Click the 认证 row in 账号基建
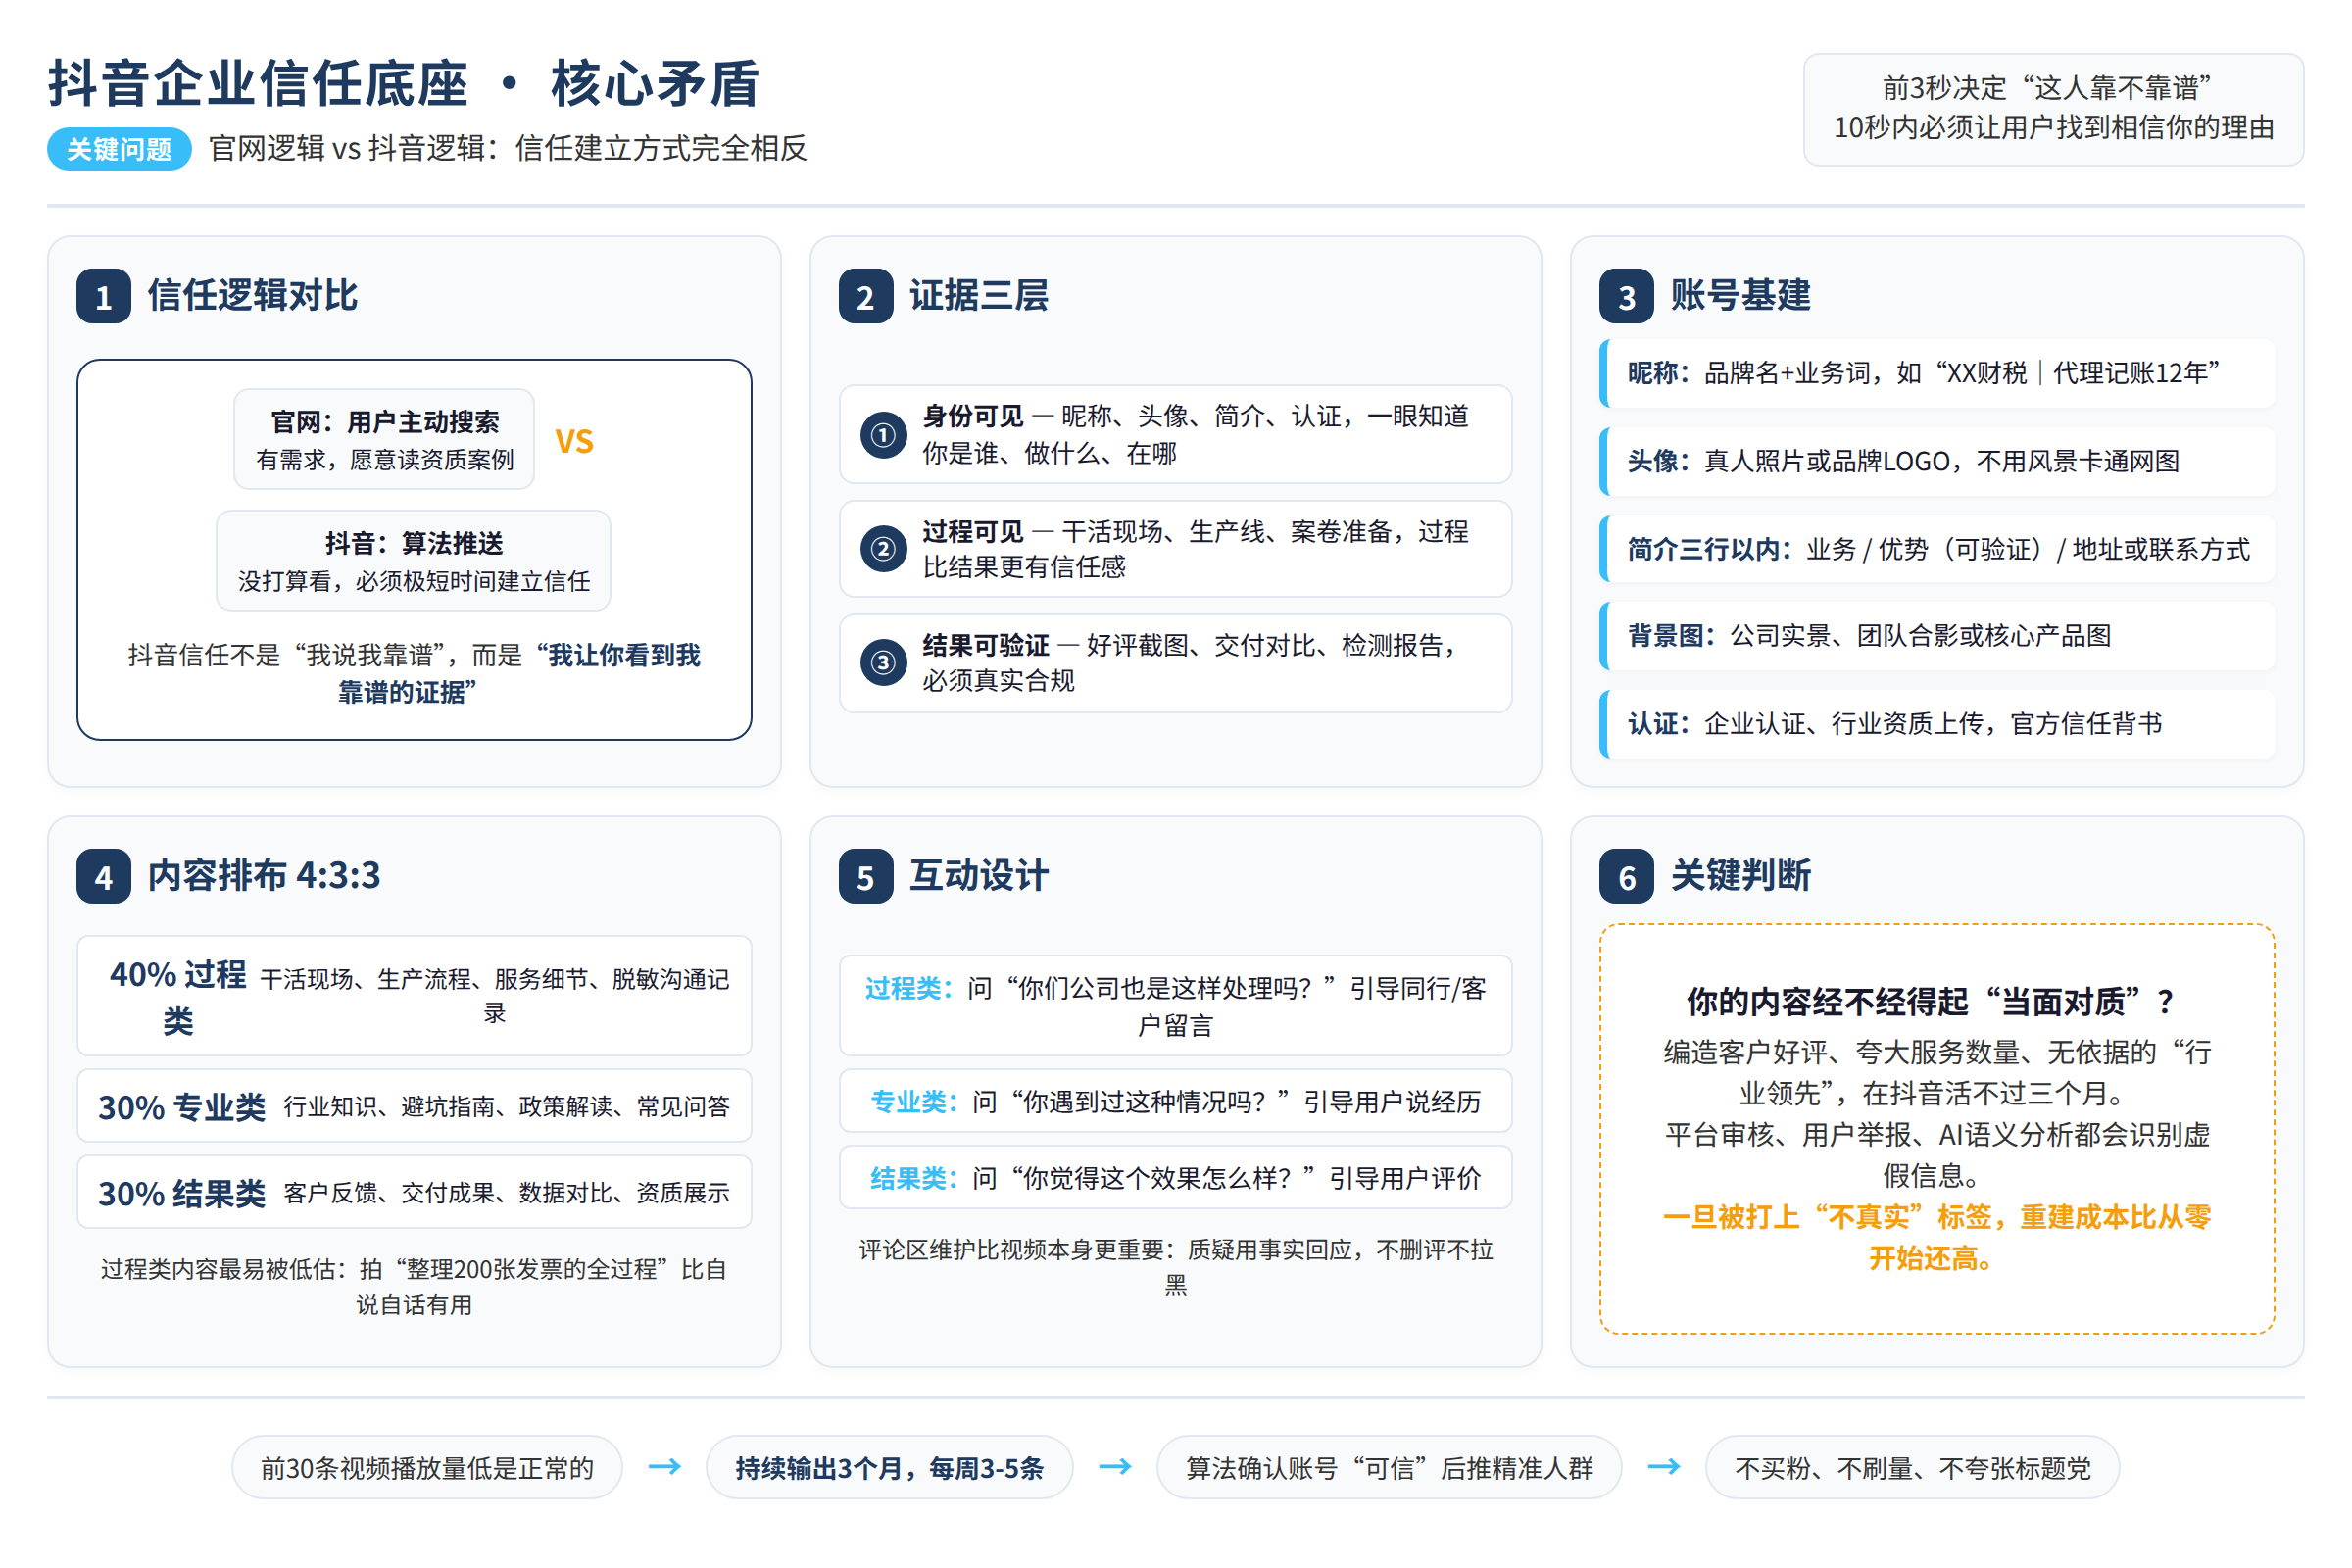The image size is (2352, 1568). [1937, 724]
